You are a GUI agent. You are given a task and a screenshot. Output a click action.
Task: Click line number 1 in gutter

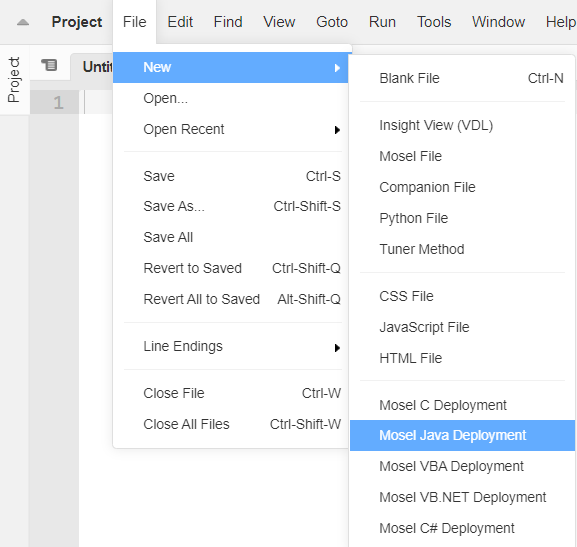pos(58,102)
